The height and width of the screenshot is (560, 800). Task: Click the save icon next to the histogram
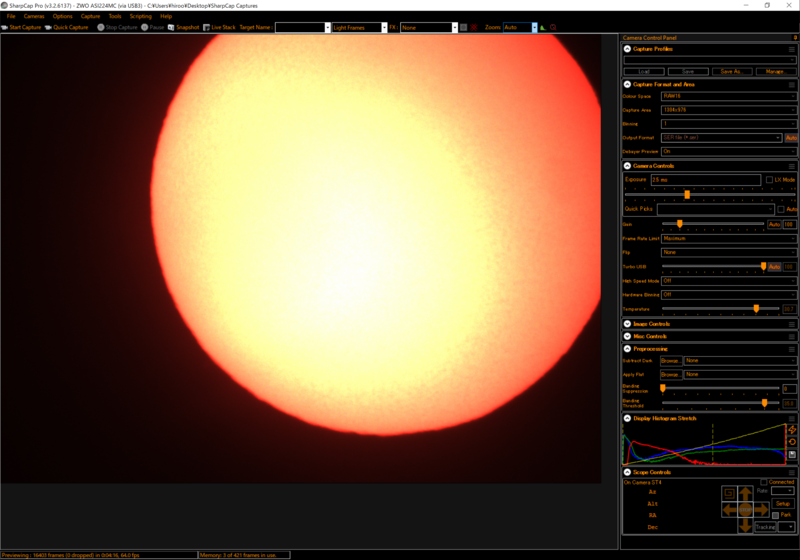792,454
